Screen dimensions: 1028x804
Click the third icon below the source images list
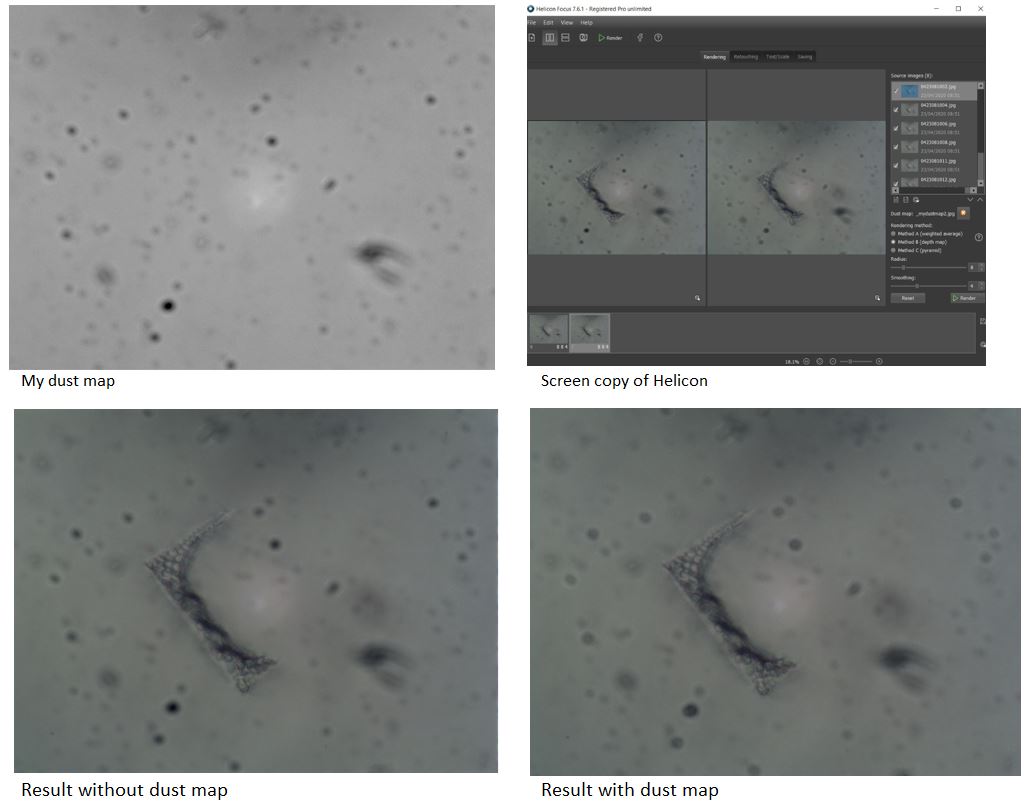[x=916, y=200]
